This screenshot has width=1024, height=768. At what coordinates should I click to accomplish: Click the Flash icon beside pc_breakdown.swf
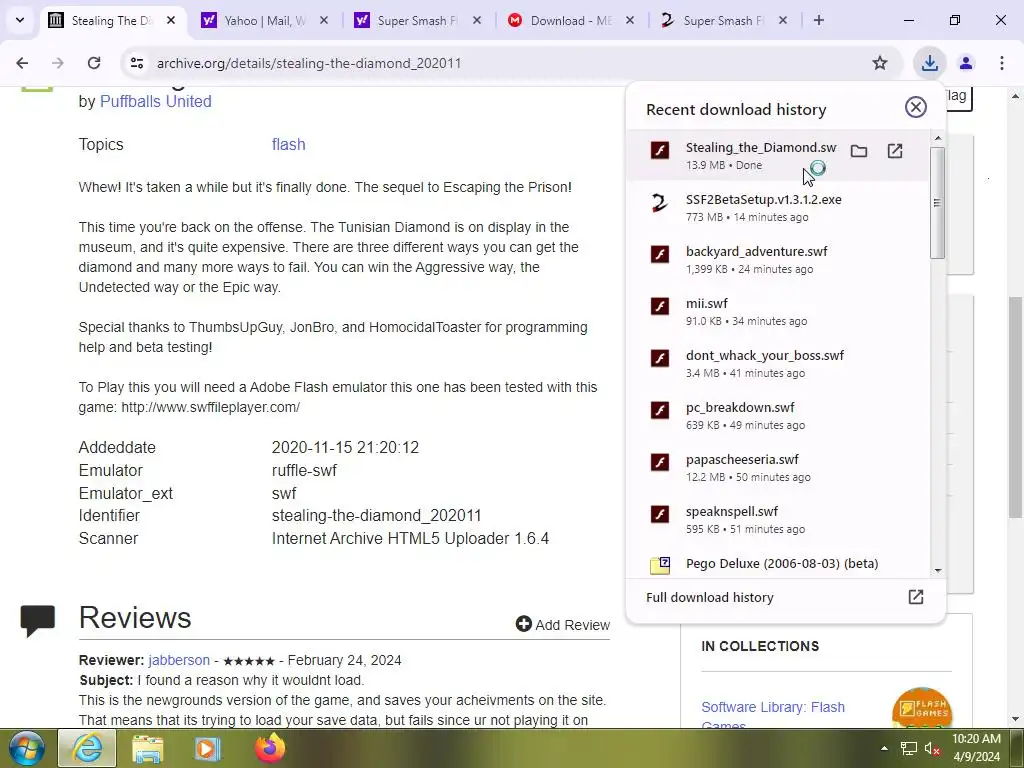[660, 410]
